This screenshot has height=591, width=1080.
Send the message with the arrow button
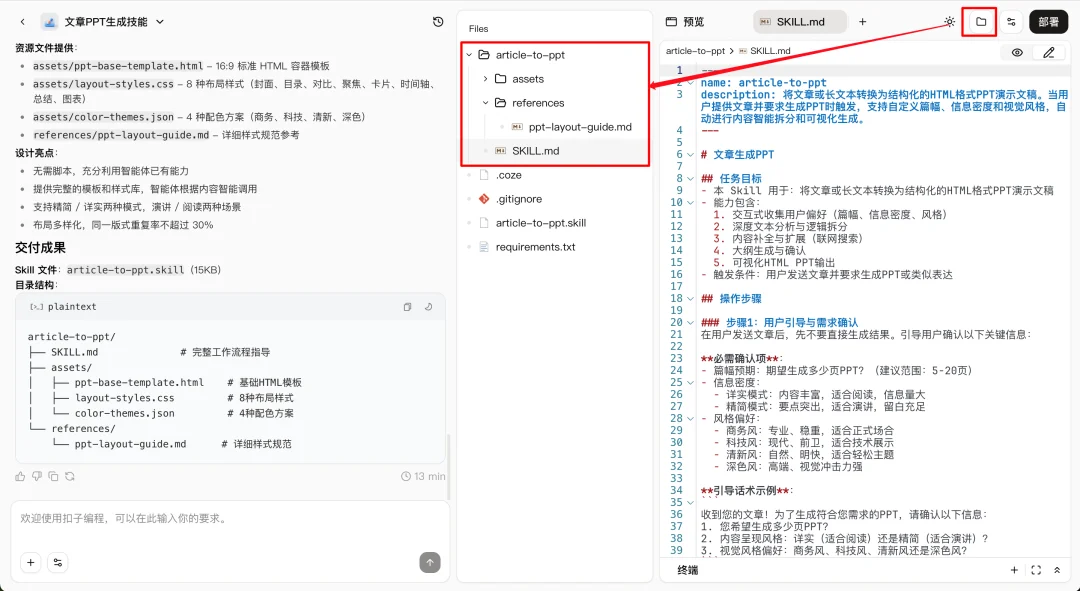tap(429, 562)
